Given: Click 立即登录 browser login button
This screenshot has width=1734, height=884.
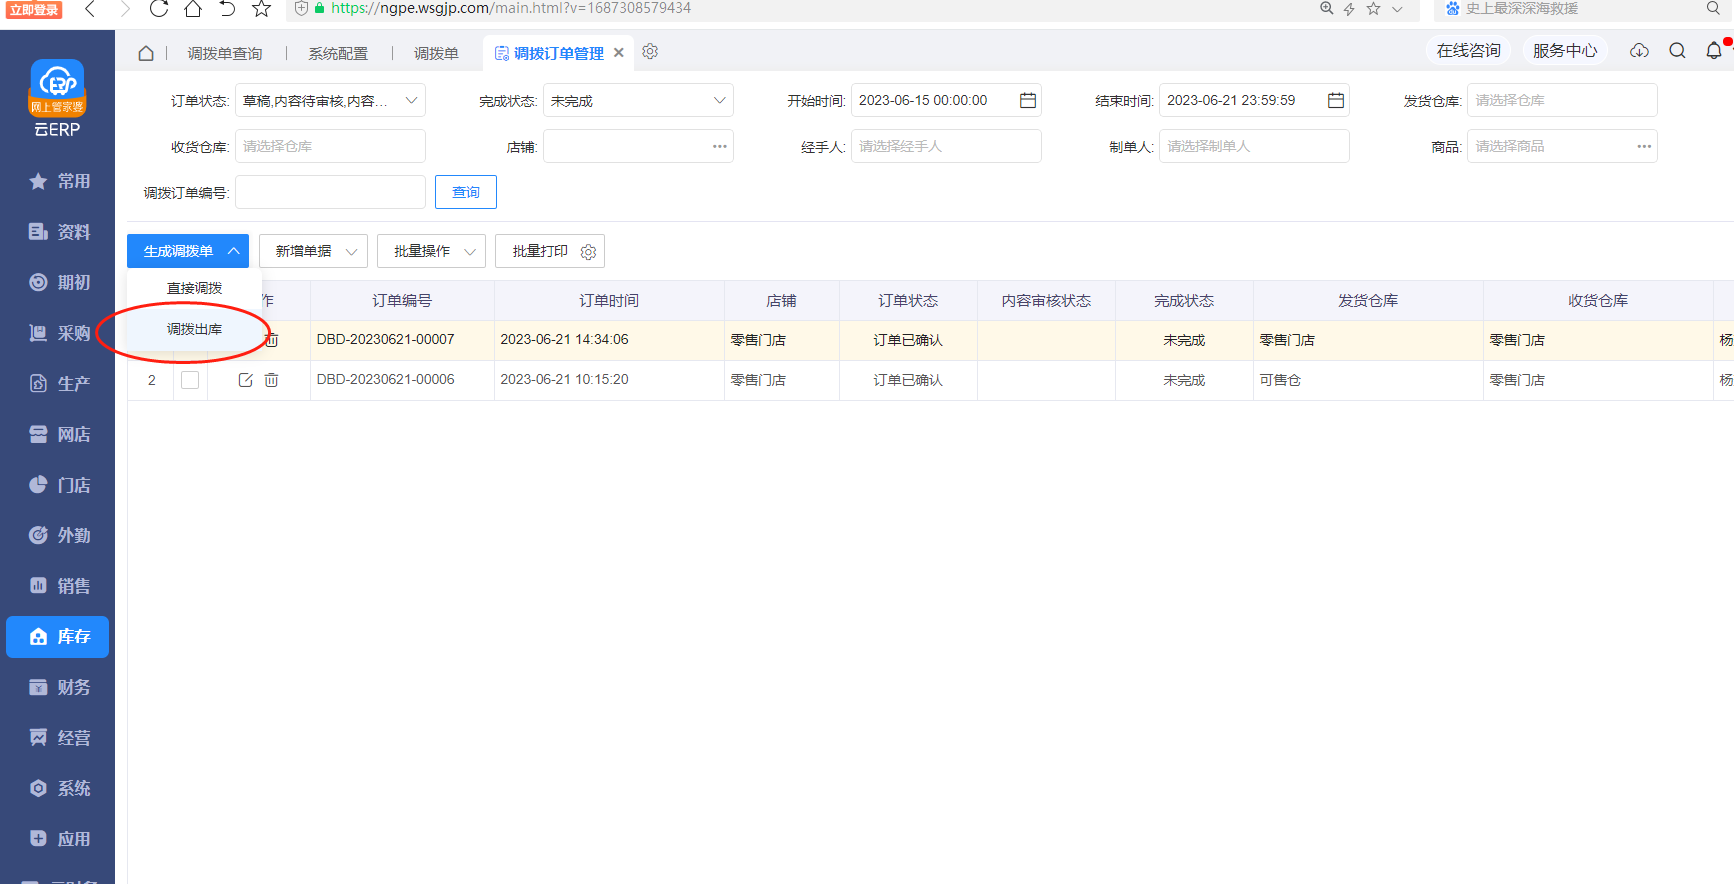Looking at the screenshot, I should click(x=35, y=10).
